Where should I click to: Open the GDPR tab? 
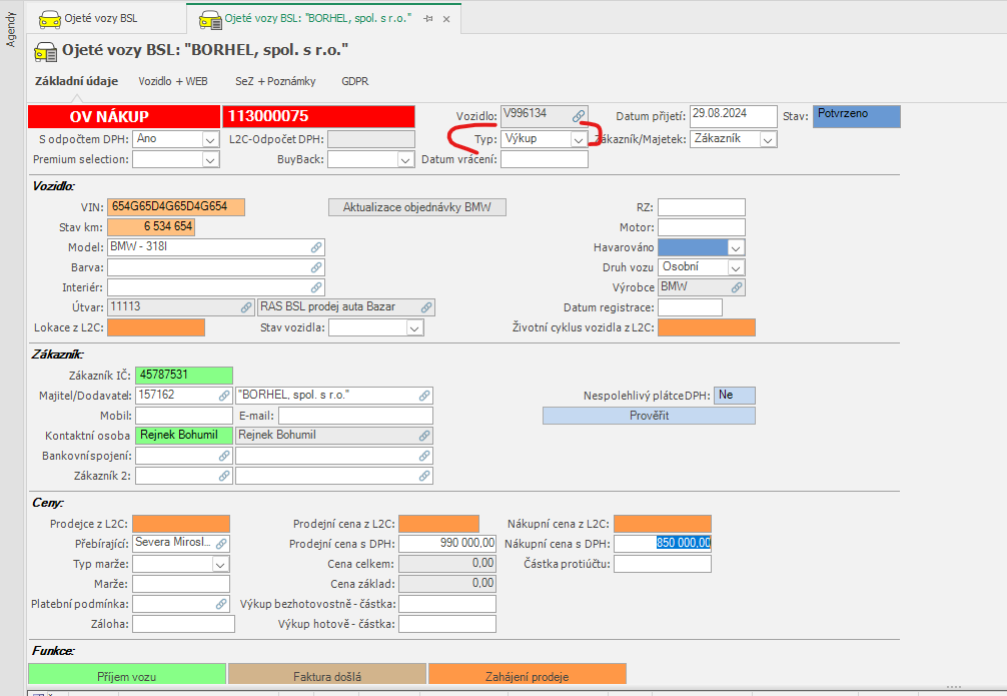pos(355,81)
